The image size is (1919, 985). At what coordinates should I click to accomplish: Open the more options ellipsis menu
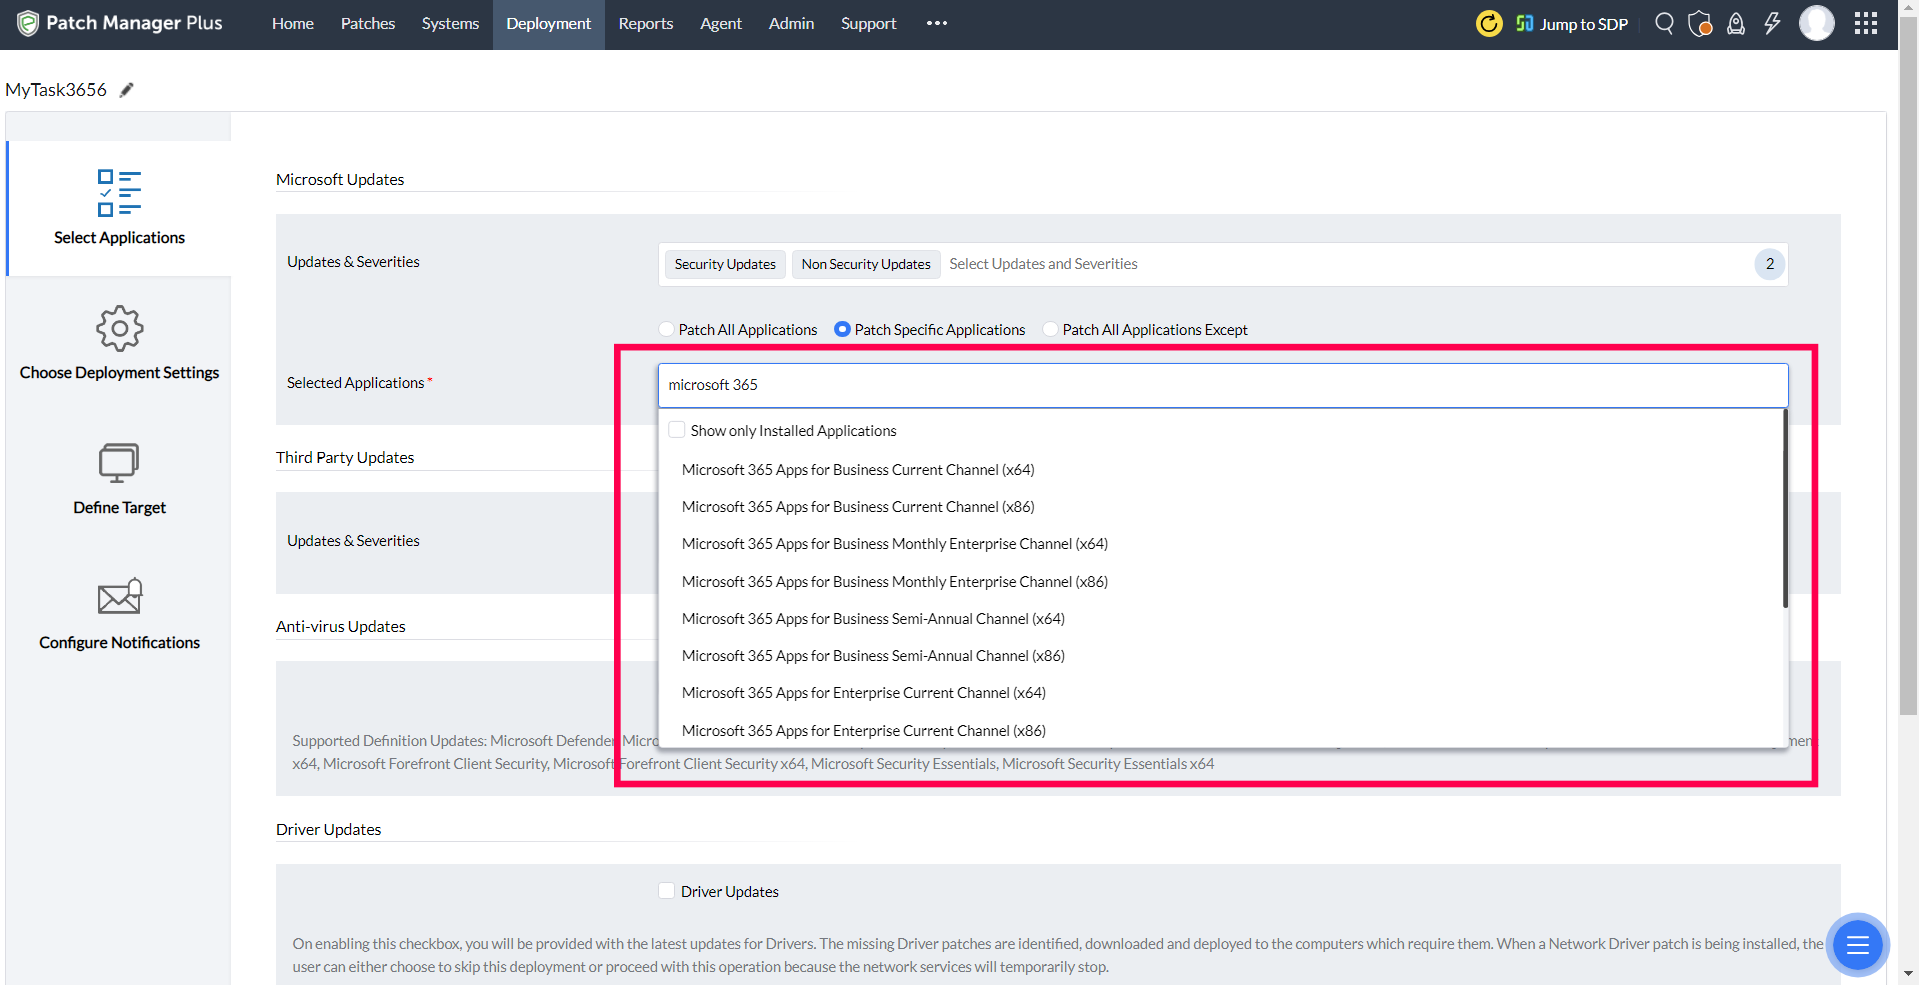tap(937, 23)
